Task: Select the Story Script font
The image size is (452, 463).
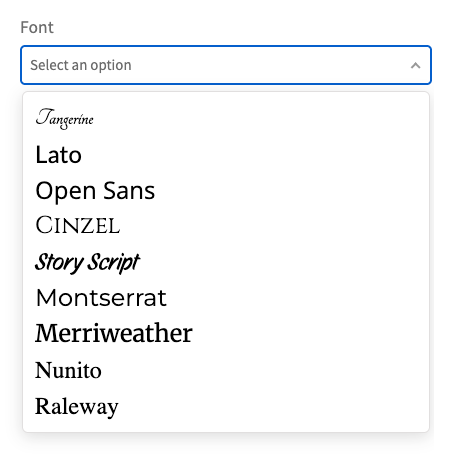Action: [x=226, y=262]
